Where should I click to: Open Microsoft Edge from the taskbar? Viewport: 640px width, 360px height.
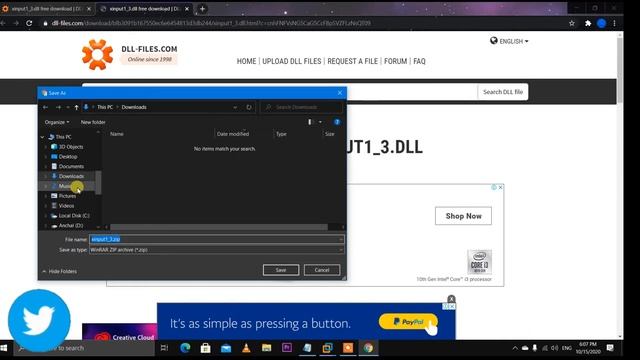pyautogui.click(x=185, y=348)
